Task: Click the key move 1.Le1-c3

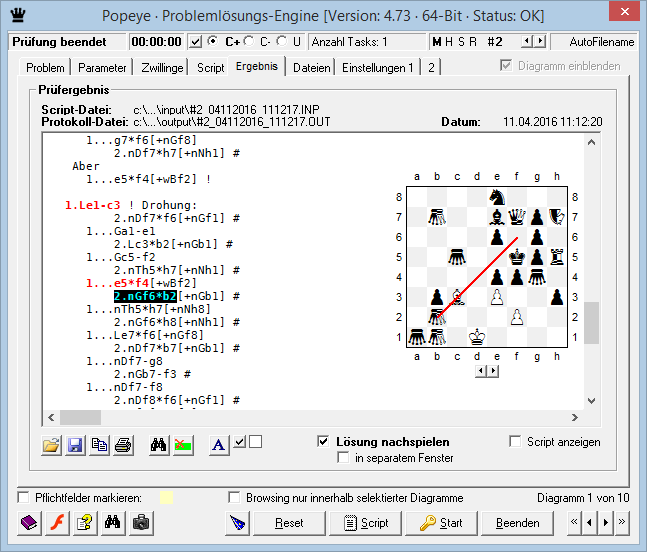Action: point(93,205)
